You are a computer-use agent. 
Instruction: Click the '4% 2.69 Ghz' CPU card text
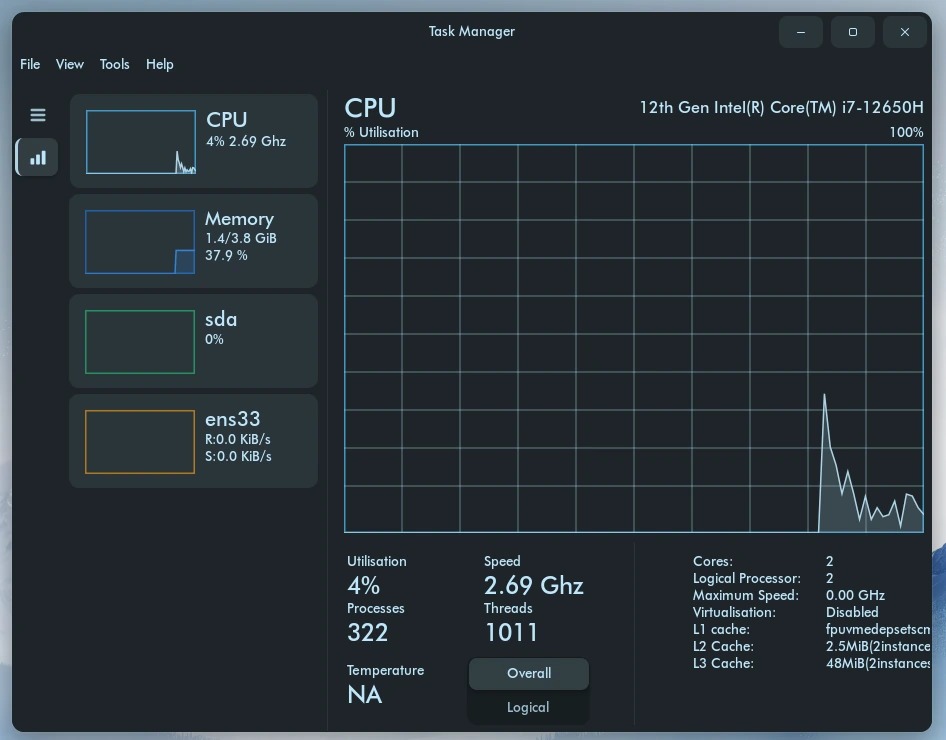coord(246,141)
